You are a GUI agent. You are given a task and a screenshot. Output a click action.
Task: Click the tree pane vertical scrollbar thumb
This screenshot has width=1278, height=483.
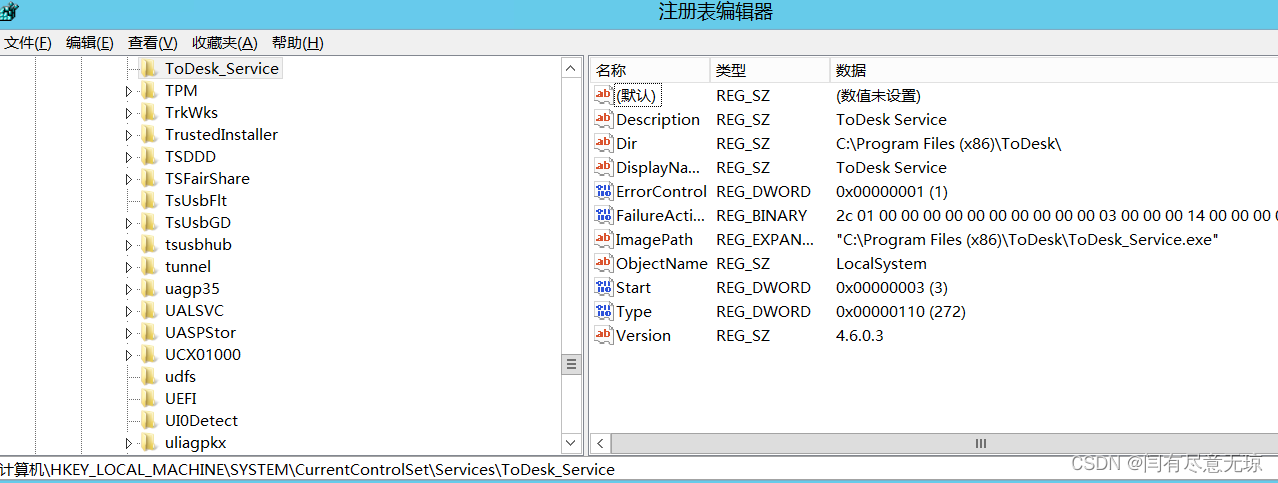click(x=571, y=364)
